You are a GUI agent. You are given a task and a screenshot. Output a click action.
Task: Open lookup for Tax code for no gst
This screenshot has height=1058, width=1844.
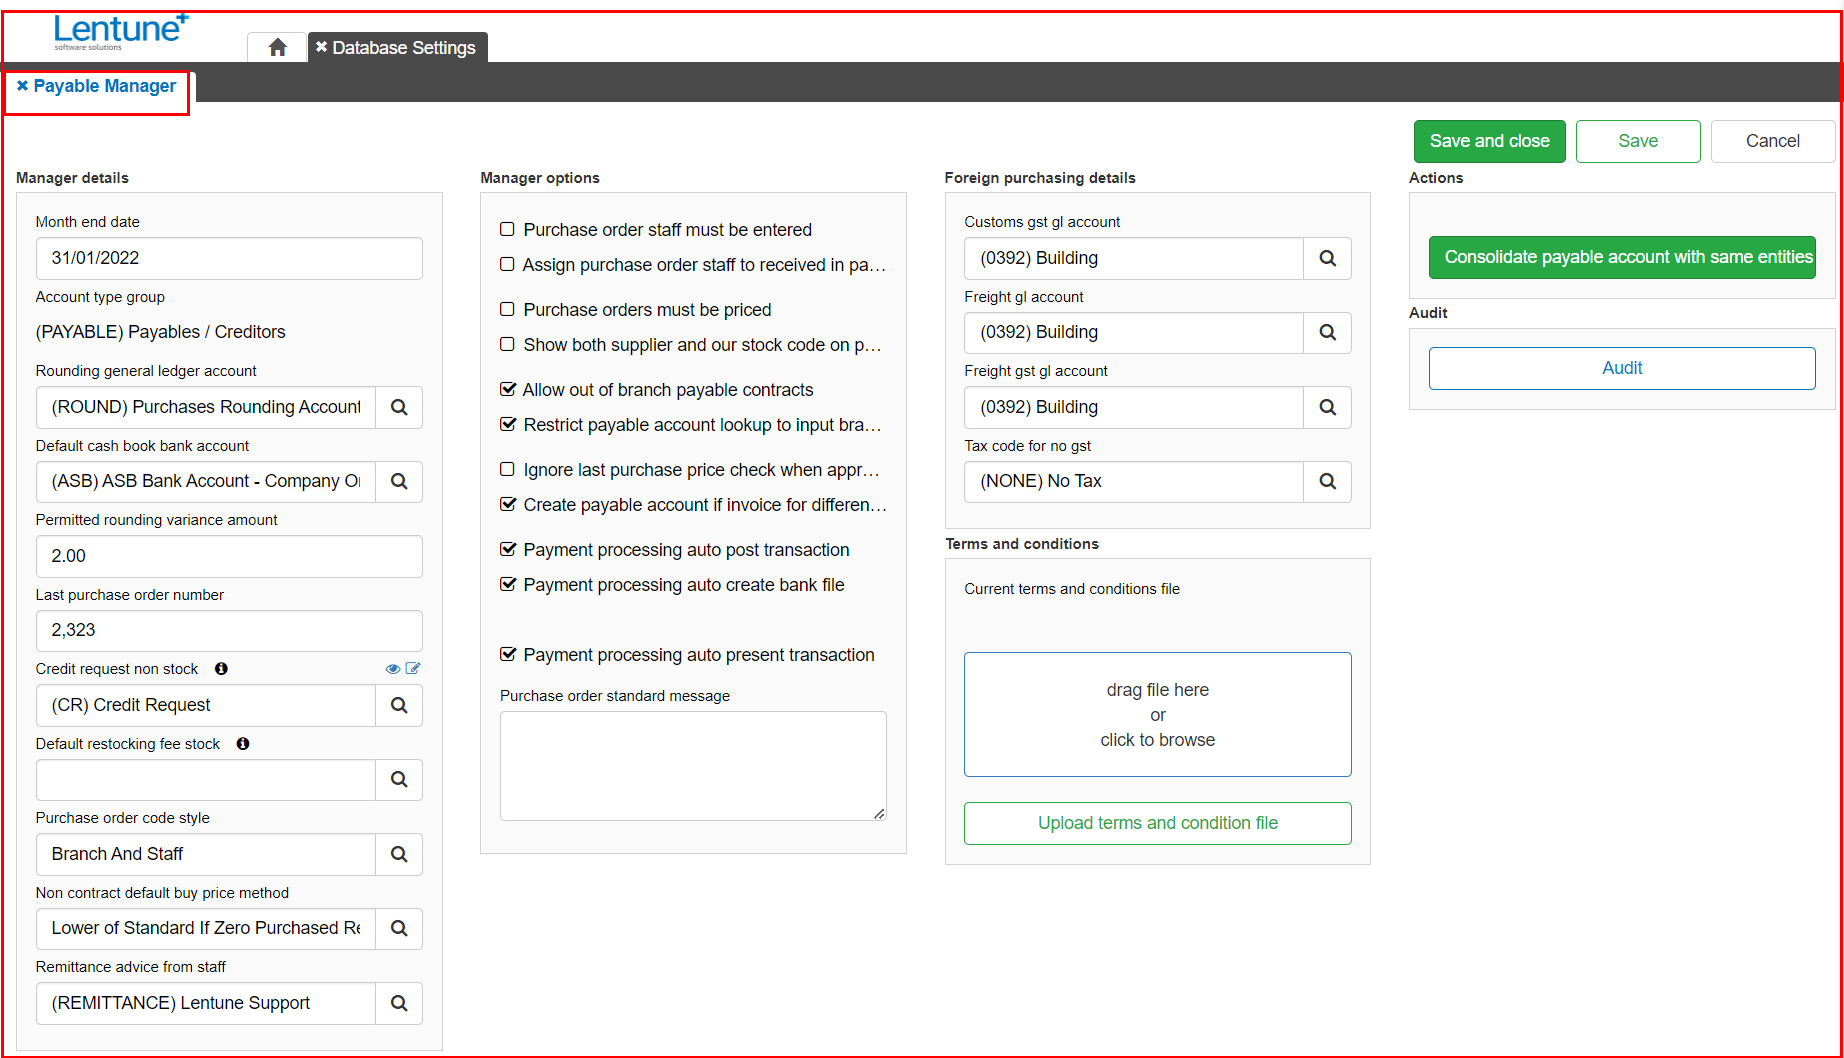(1327, 481)
